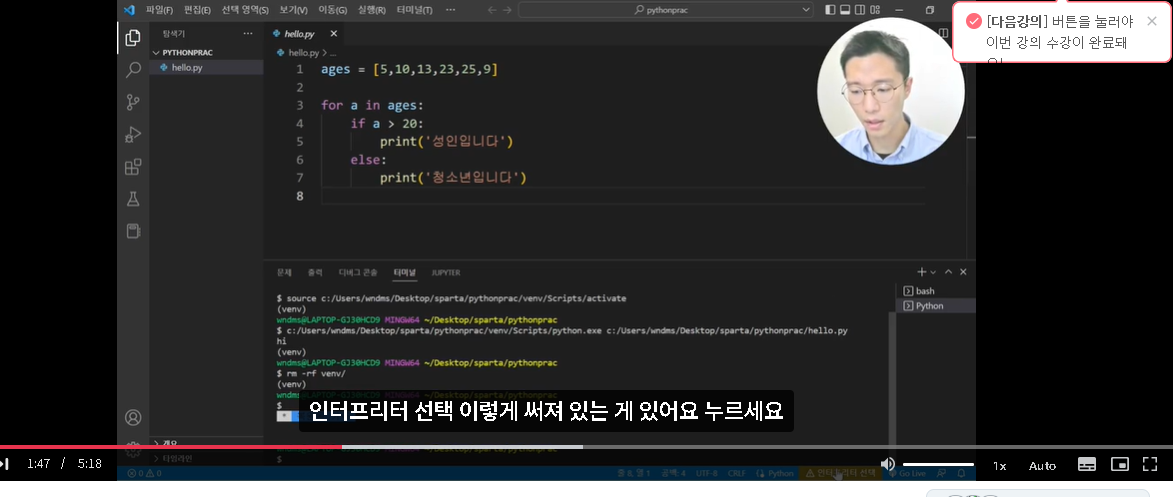Go back with the navigation arrow
Viewport: 1173px width, 497px height.
click(x=491, y=10)
